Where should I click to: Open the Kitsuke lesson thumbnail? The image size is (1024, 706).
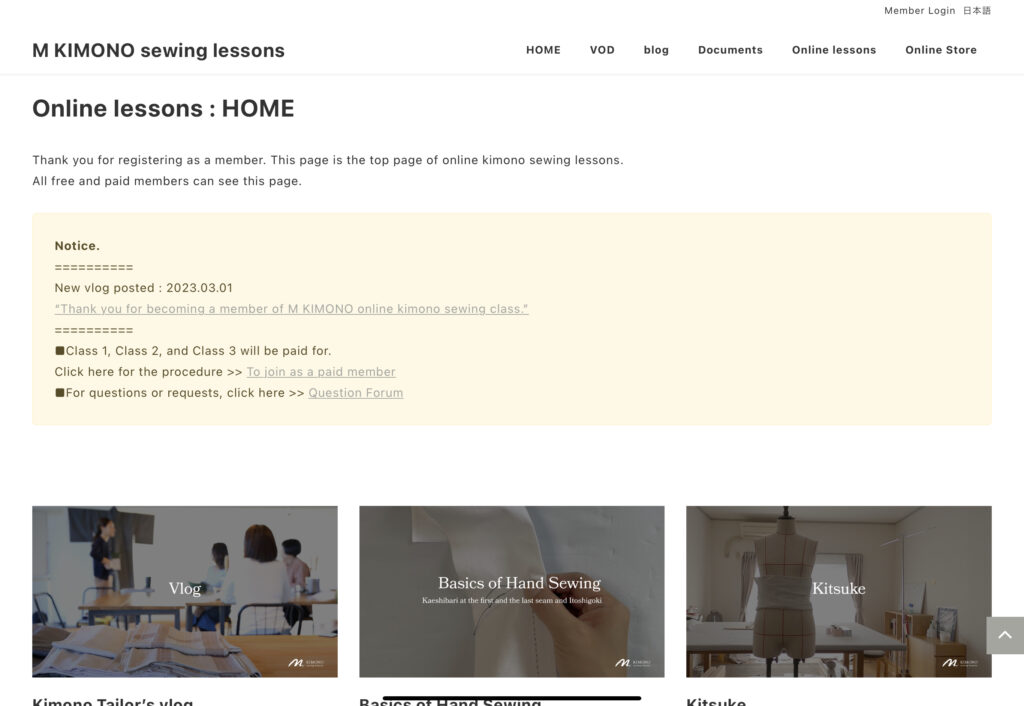(839, 591)
